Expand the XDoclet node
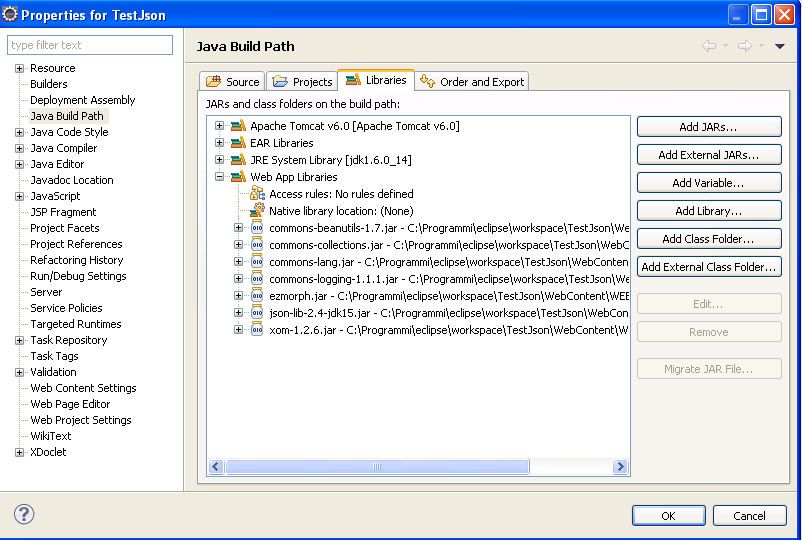The height and width of the screenshot is (541, 802). (x=19, y=453)
